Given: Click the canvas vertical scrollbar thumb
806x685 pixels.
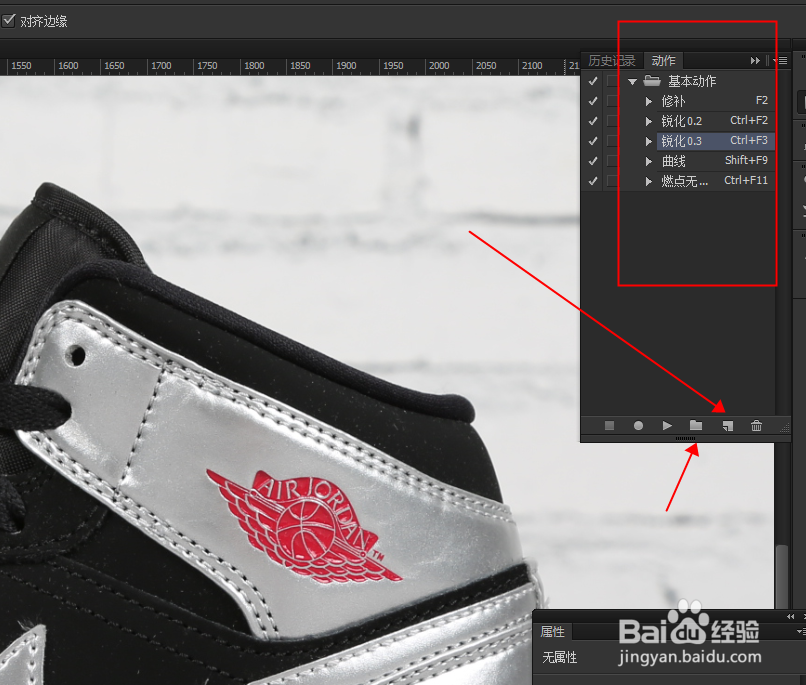Looking at the screenshot, I should click(782, 576).
